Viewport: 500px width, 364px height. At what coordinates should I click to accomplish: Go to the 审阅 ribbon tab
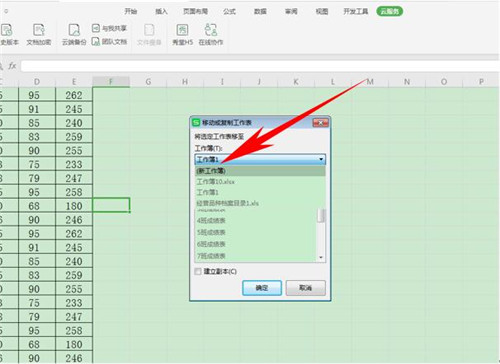click(x=291, y=11)
